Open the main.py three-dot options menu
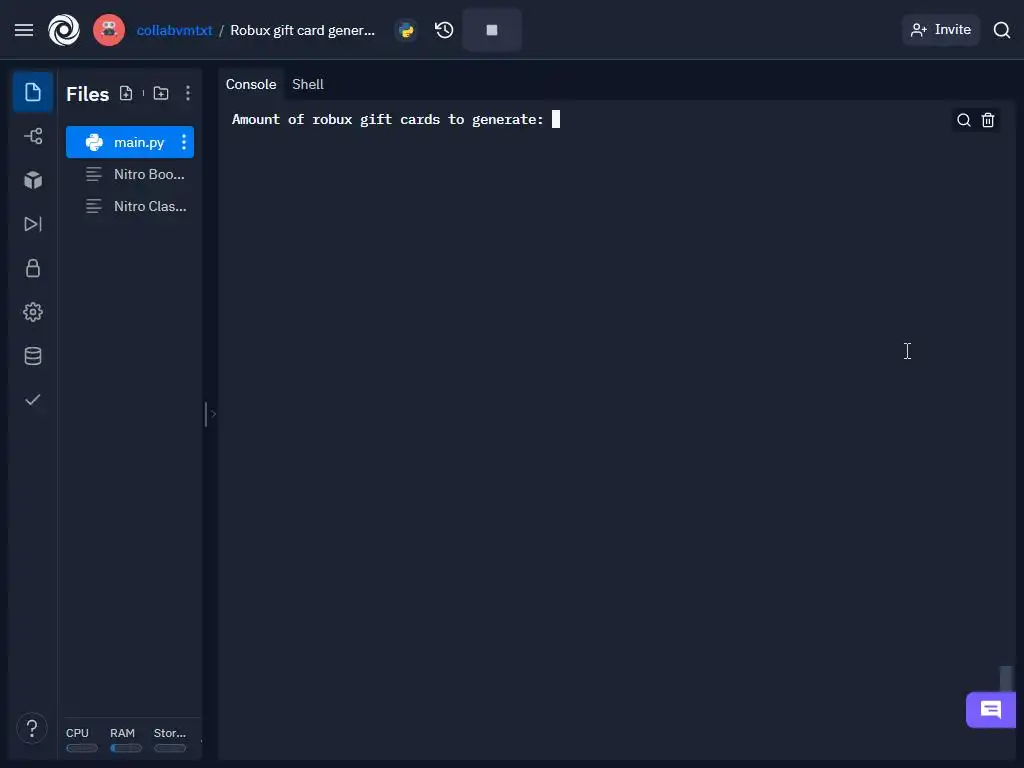Image resolution: width=1024 pixels, height=768 pixels. click(184, 142)
